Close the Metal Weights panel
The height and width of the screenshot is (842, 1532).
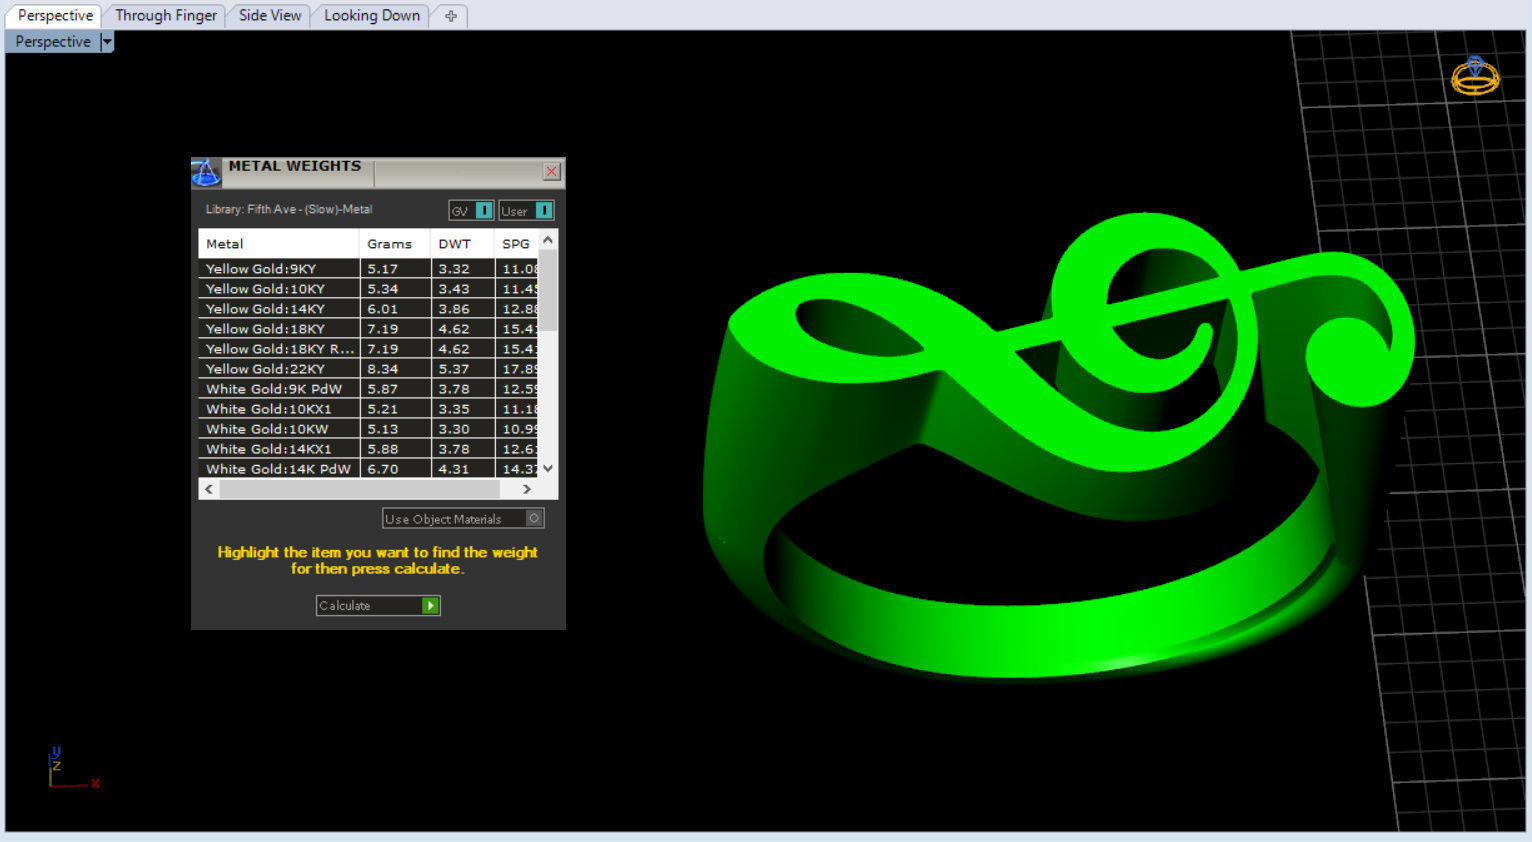552,172
